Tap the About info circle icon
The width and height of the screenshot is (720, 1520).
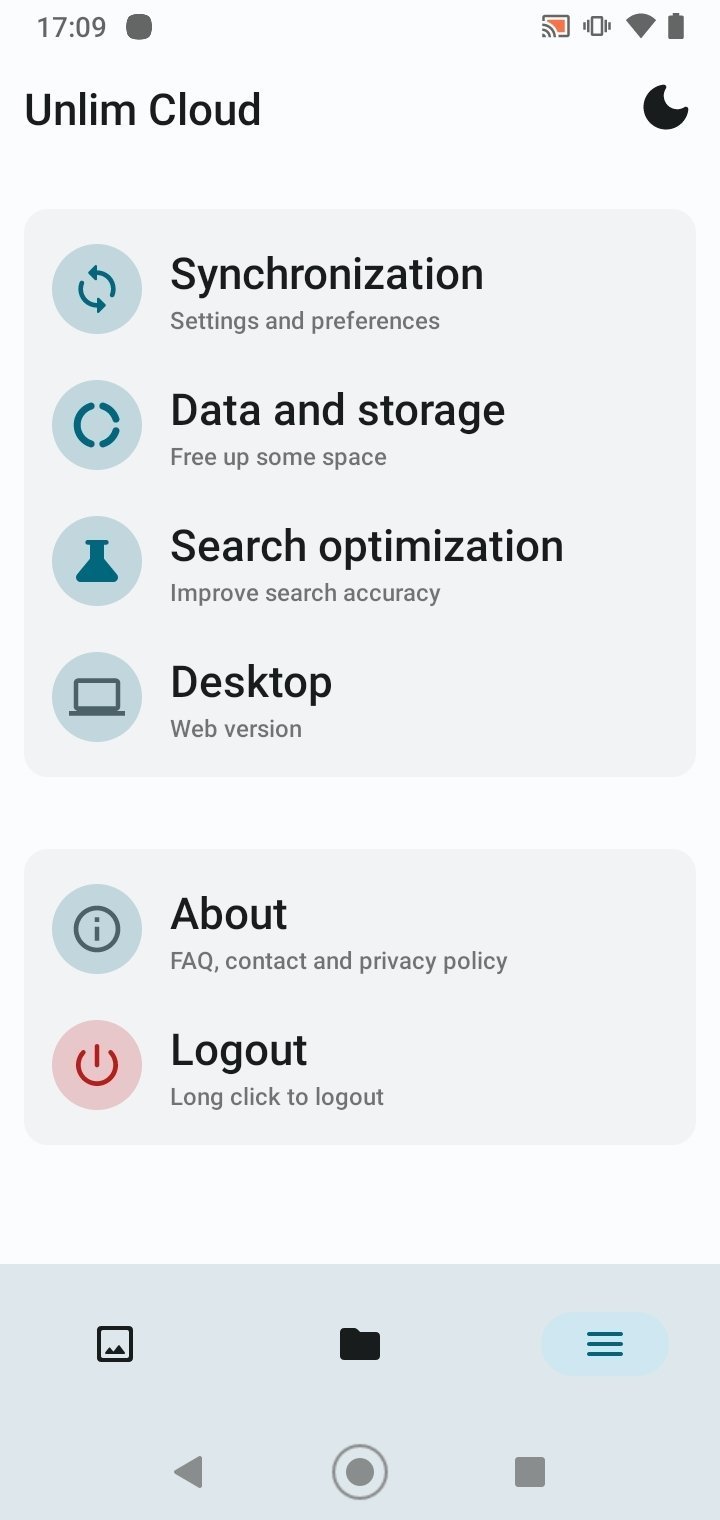(97, 929)
